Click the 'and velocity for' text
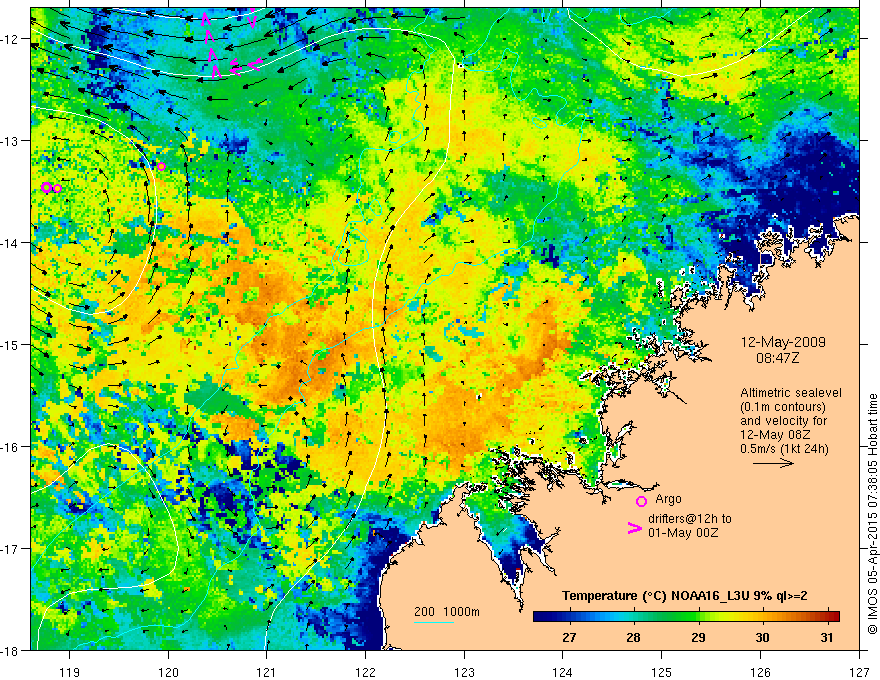The image size is (880, 680). pyautogui.click(x=783, y=421)
